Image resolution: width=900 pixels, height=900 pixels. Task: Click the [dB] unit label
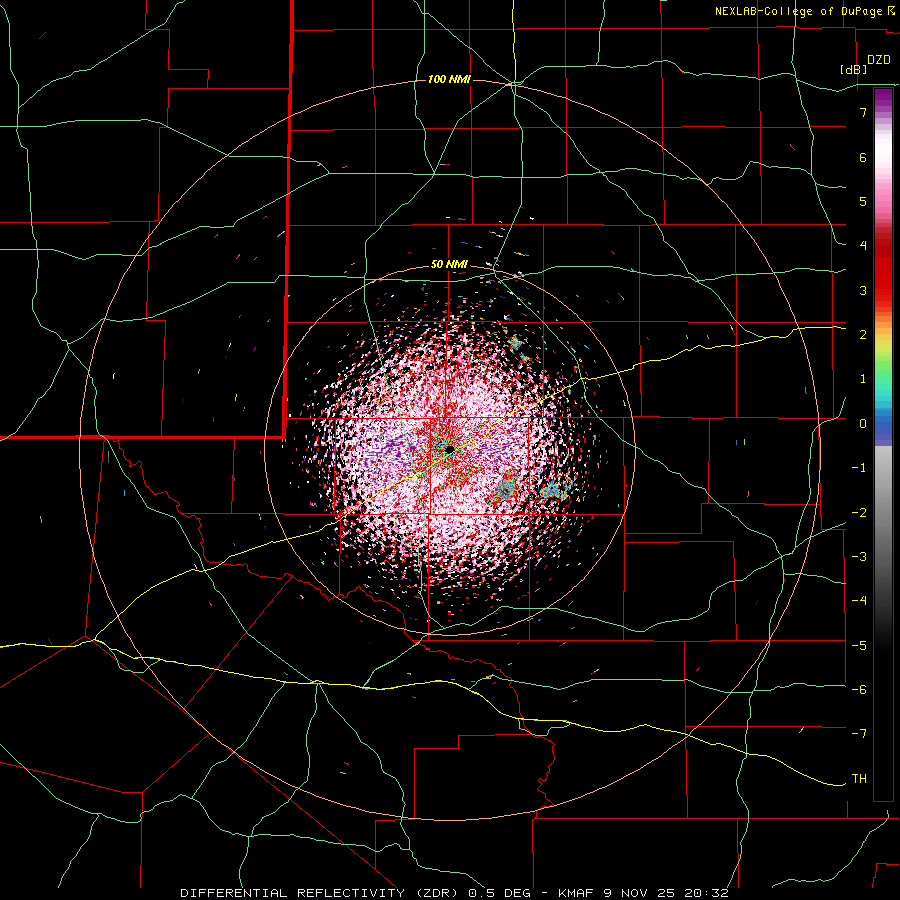(853, 69)
